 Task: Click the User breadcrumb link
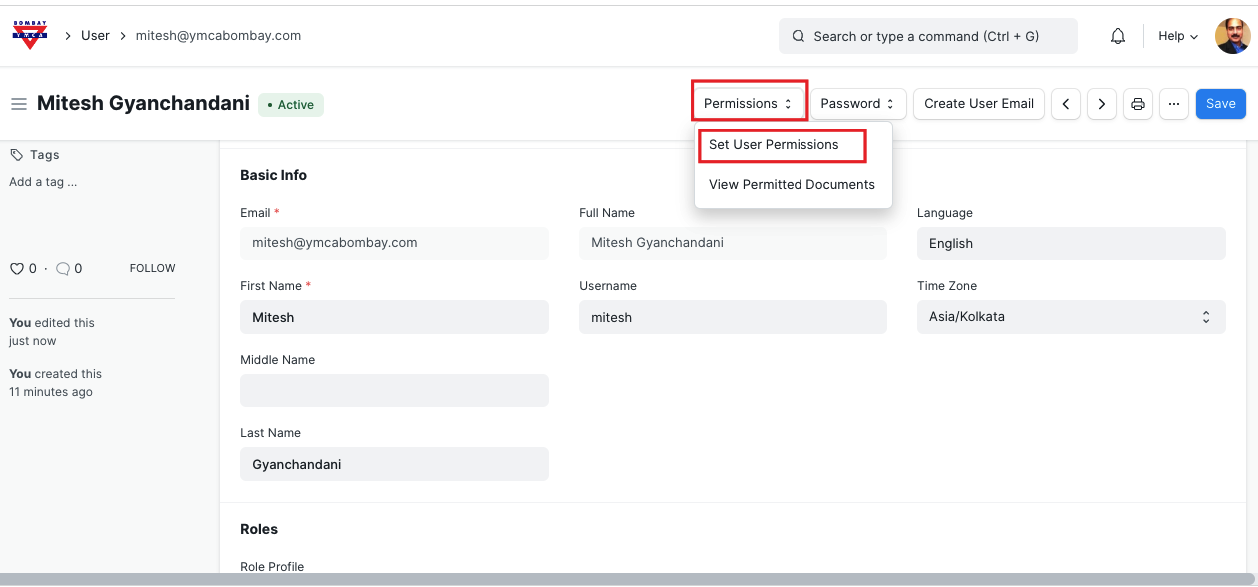(95, 36)
